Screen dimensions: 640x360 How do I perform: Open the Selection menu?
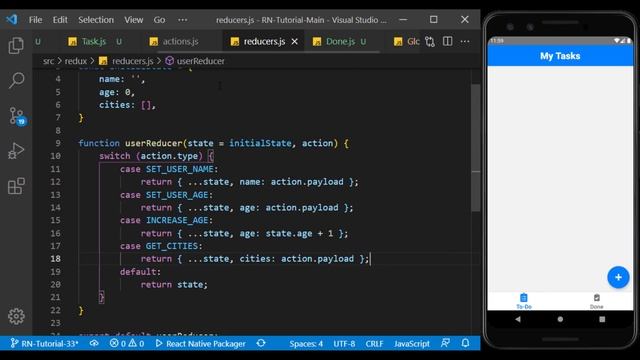(x=96, y=20)
